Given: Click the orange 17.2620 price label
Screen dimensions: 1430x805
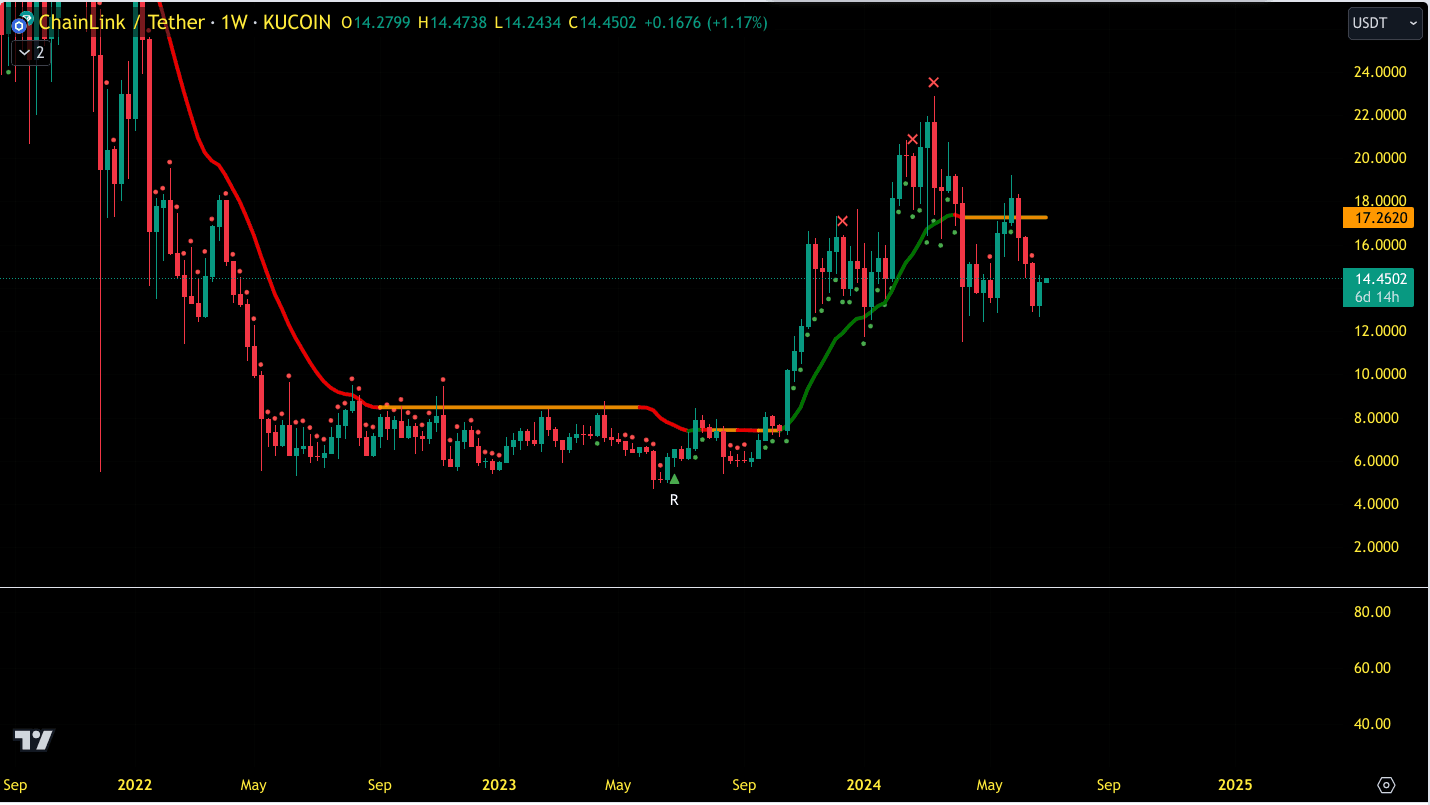Looking at the screenshot, I should pyautogui.click(x=1379, y=217).
